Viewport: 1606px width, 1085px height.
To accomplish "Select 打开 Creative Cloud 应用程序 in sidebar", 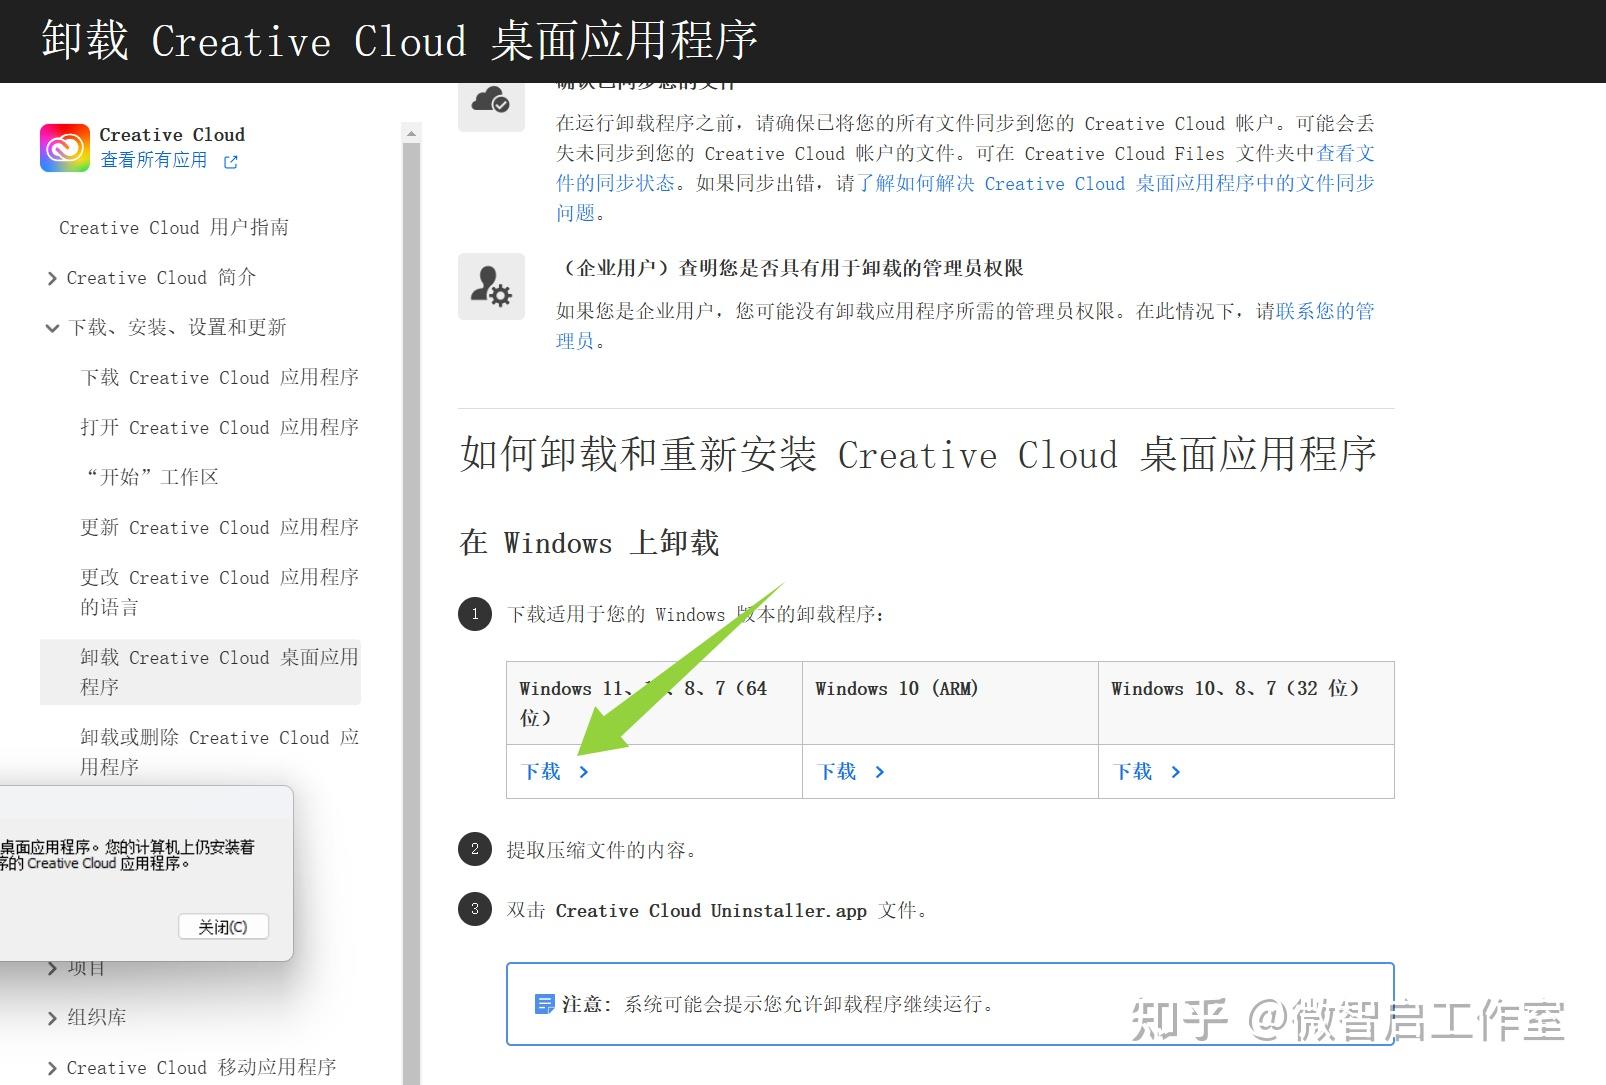I will tap(220, 428).
